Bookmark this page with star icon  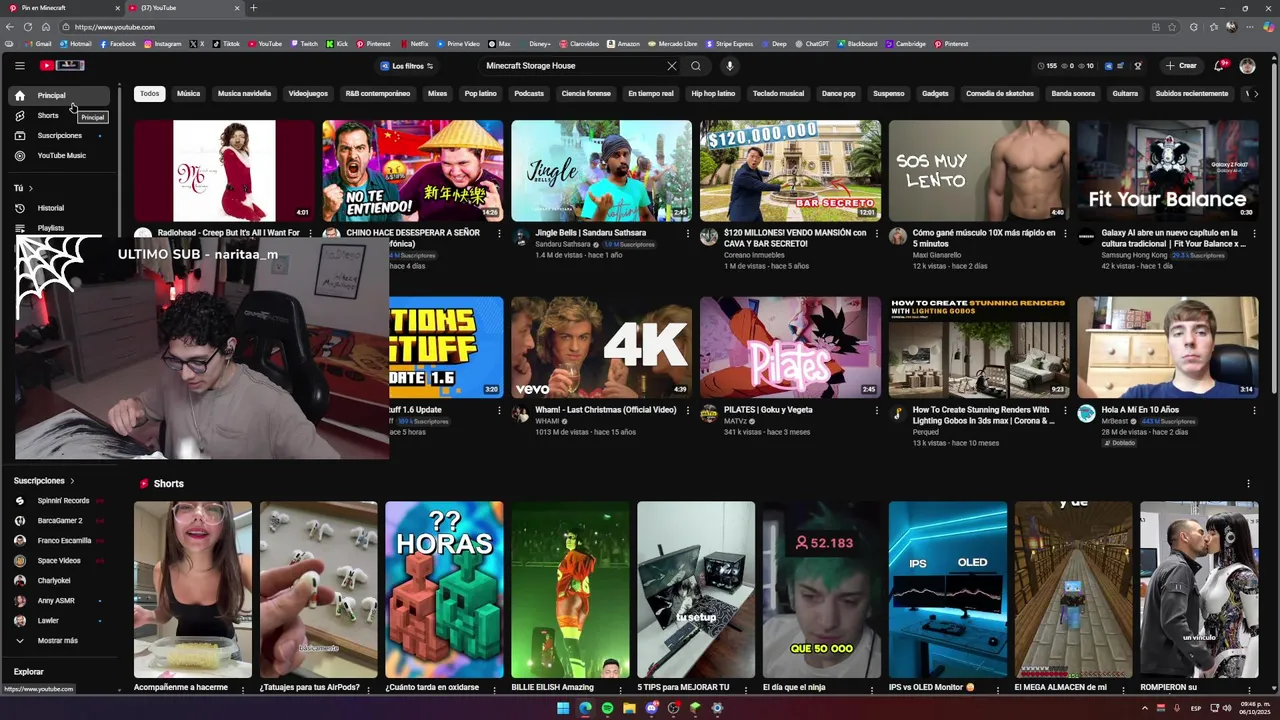pyautogui.click(x=1172, y=27)
